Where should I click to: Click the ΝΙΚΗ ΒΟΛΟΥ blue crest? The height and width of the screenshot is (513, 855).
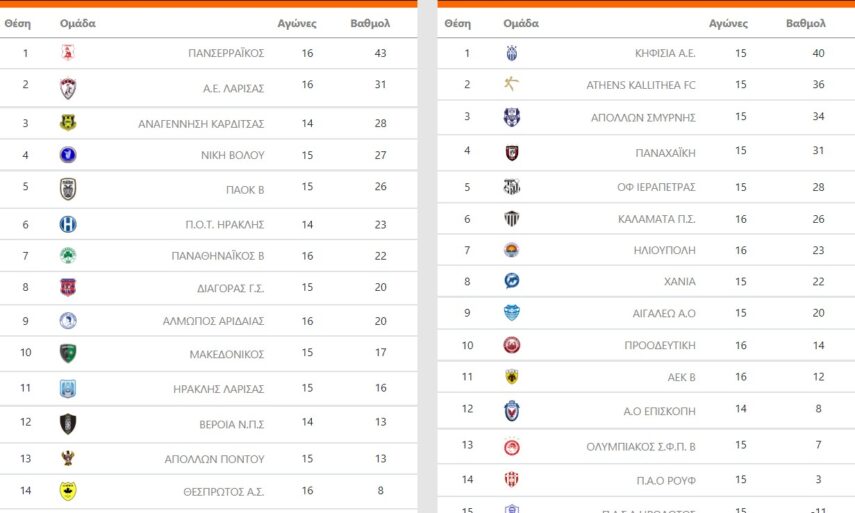68,155
